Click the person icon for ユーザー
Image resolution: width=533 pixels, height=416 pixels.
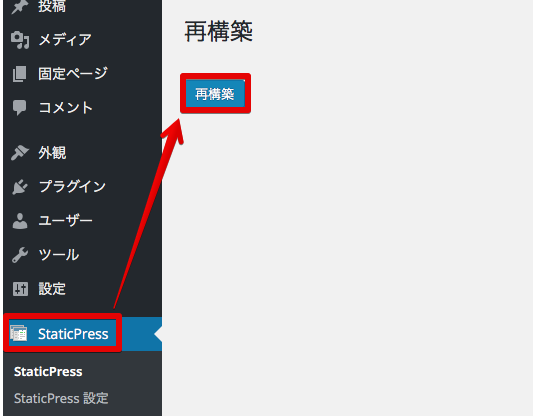pyautogui.click(x=20, y=221)
